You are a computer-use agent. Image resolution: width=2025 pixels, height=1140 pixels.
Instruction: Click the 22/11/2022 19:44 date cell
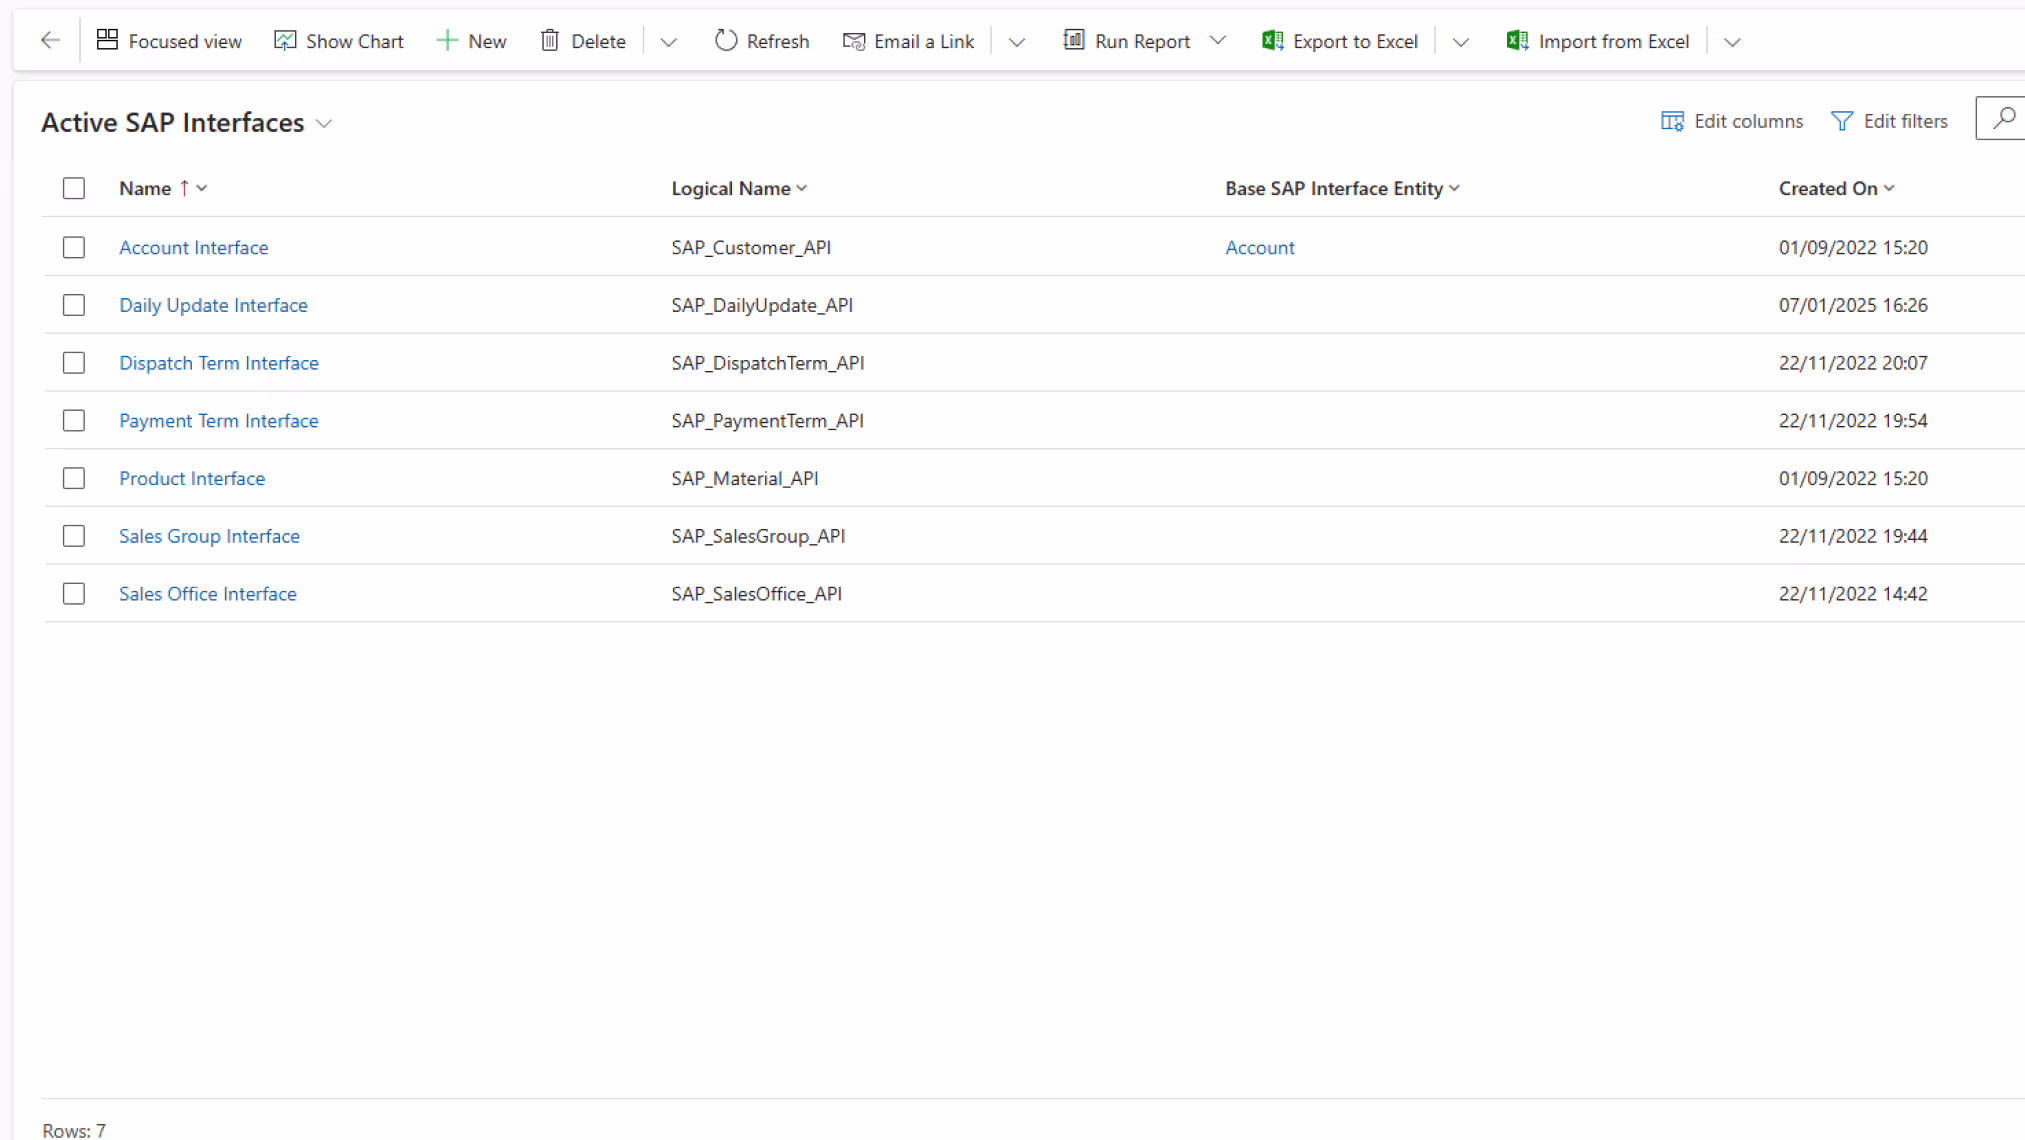(x=1853, y=536)
